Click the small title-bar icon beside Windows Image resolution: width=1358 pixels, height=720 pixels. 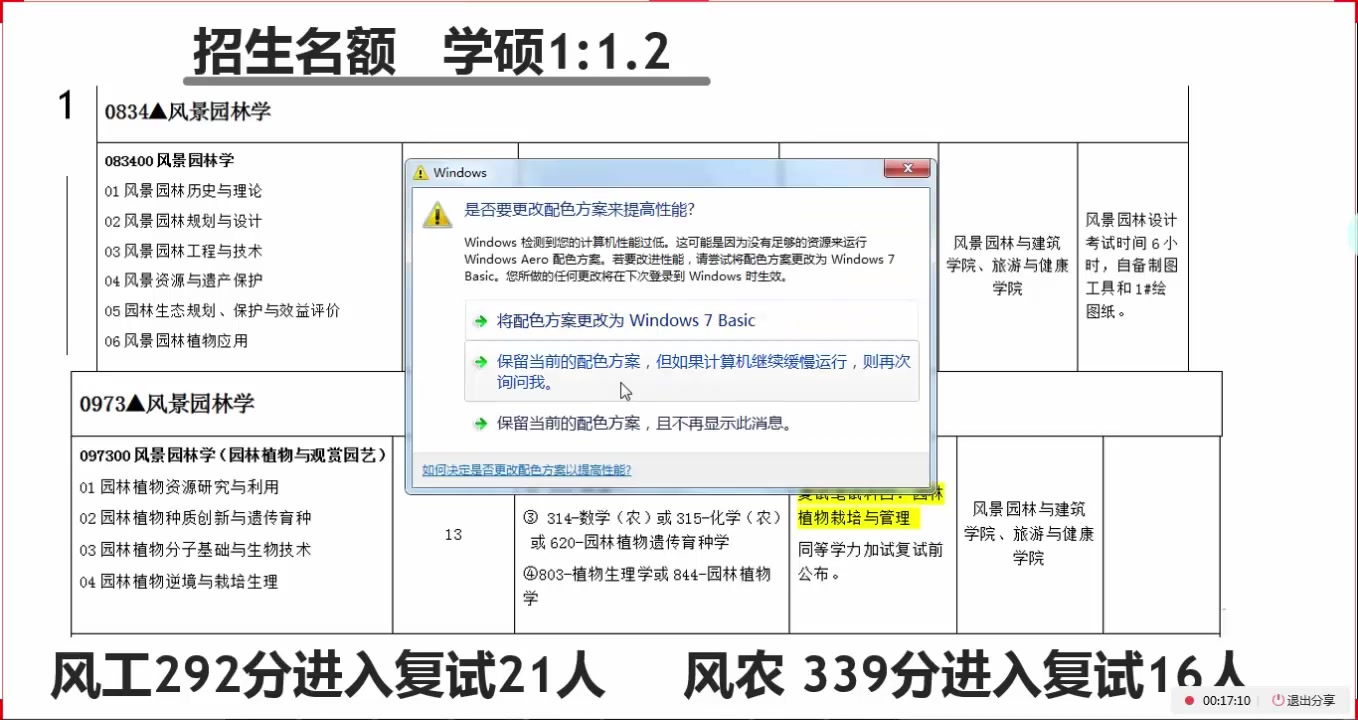[x=421, y=173]
